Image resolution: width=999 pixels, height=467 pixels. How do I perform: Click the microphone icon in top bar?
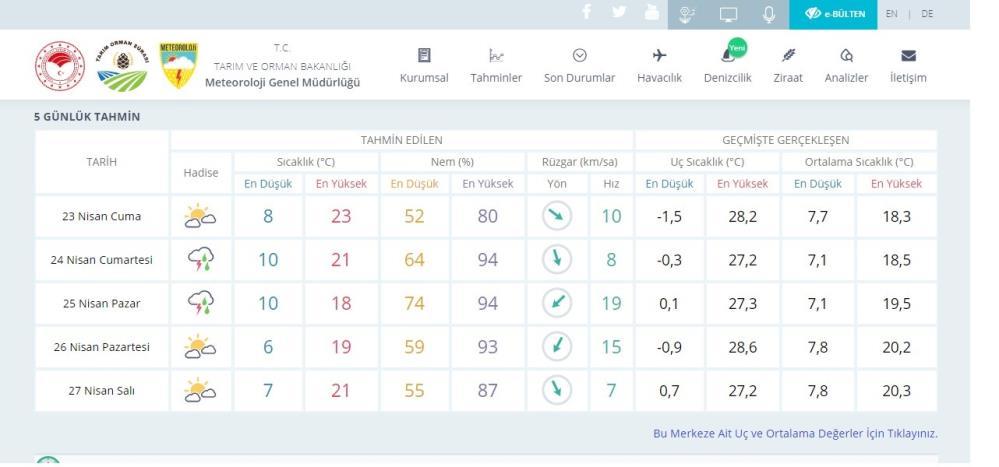pyautogui.click(x=769, y=14)
